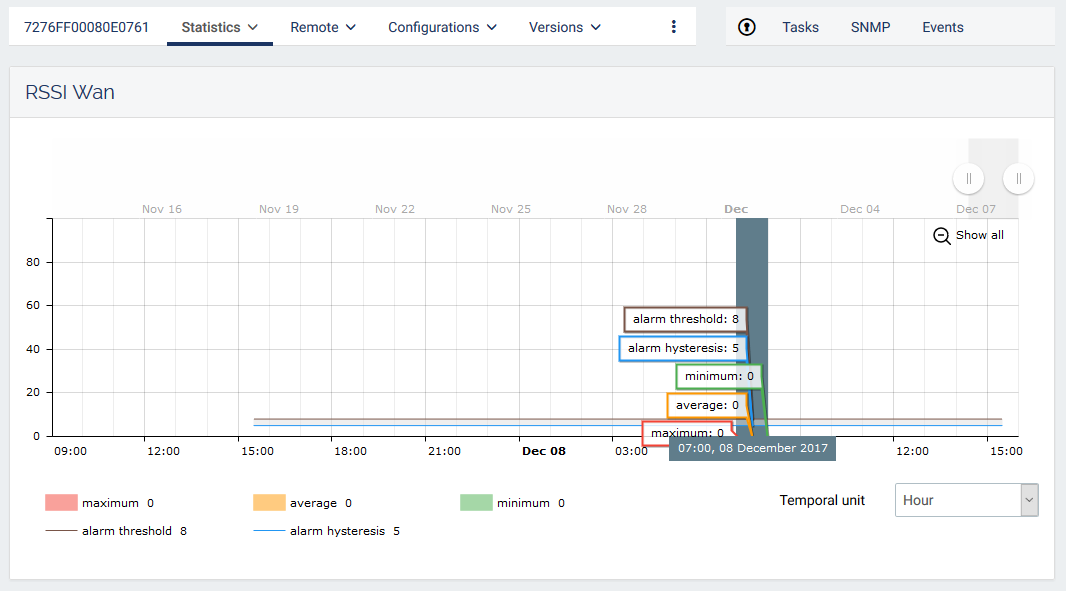Click the Show all zoom-out magnifier icon
Image resolution: width=1066 pixels, height=591 pixels.
click(x=941, y=236)
